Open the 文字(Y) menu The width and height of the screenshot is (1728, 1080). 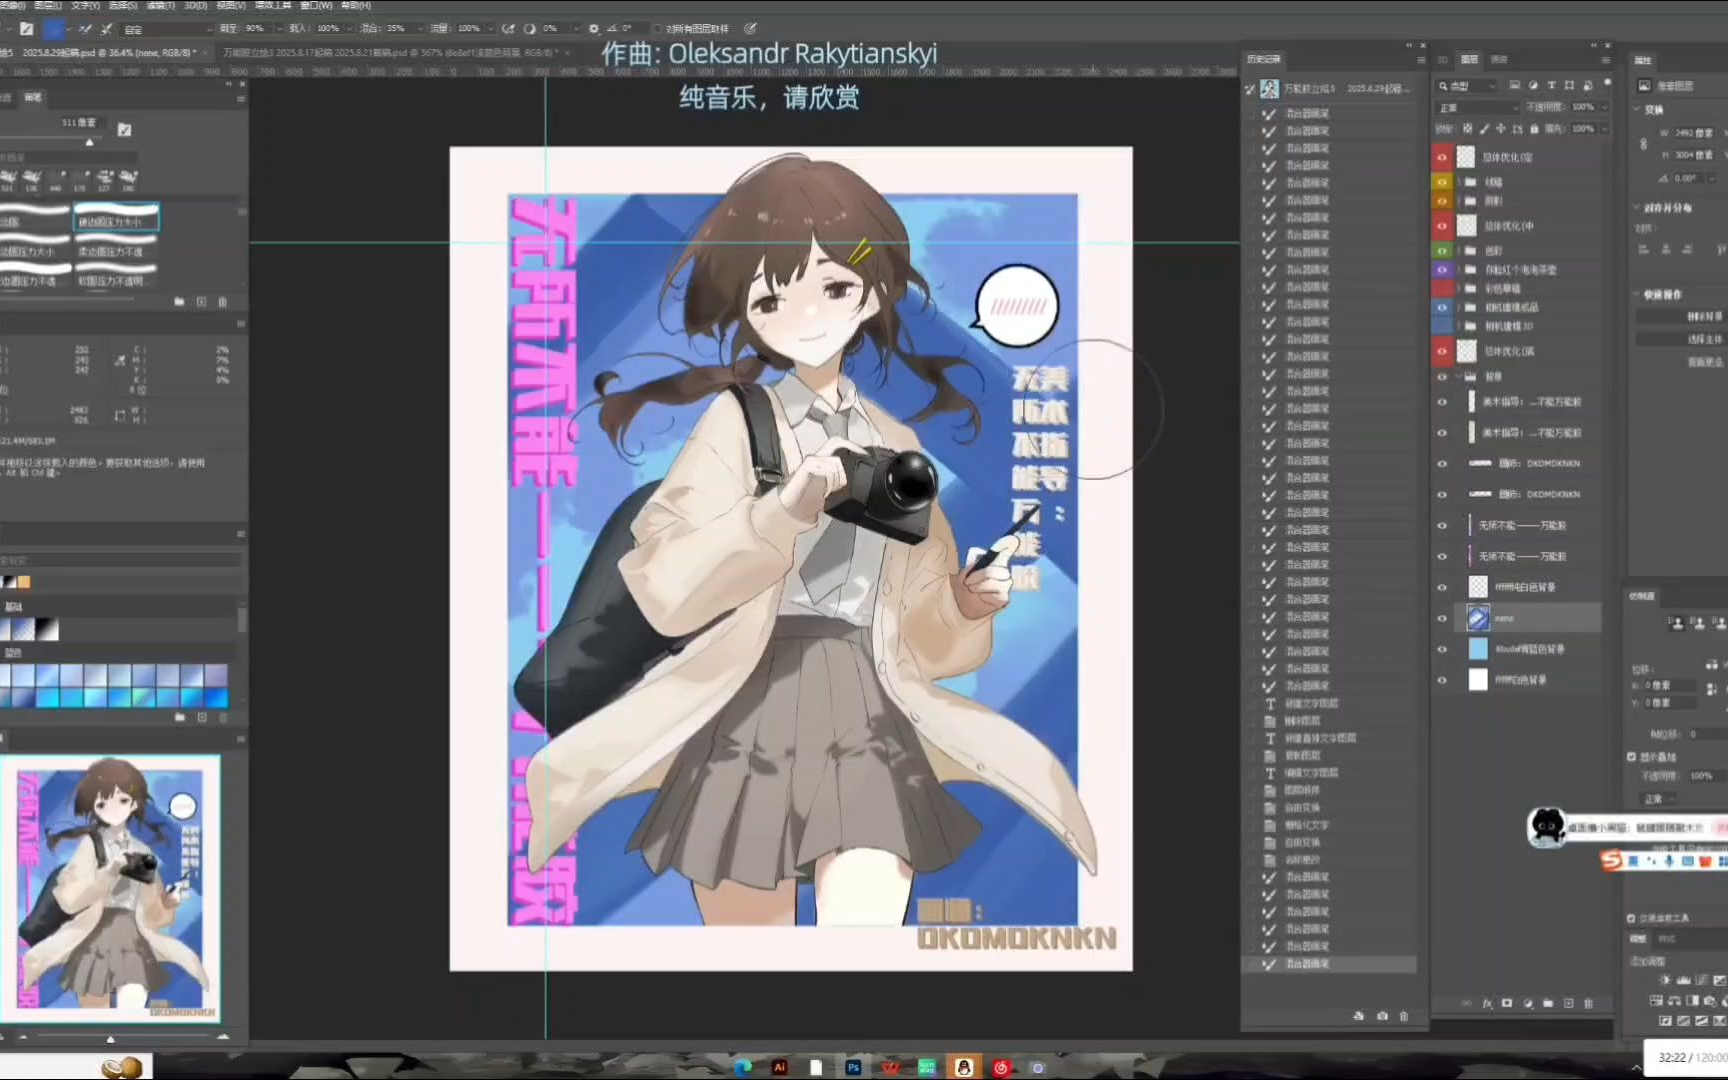pyautogui.click(x=85, y=5)
